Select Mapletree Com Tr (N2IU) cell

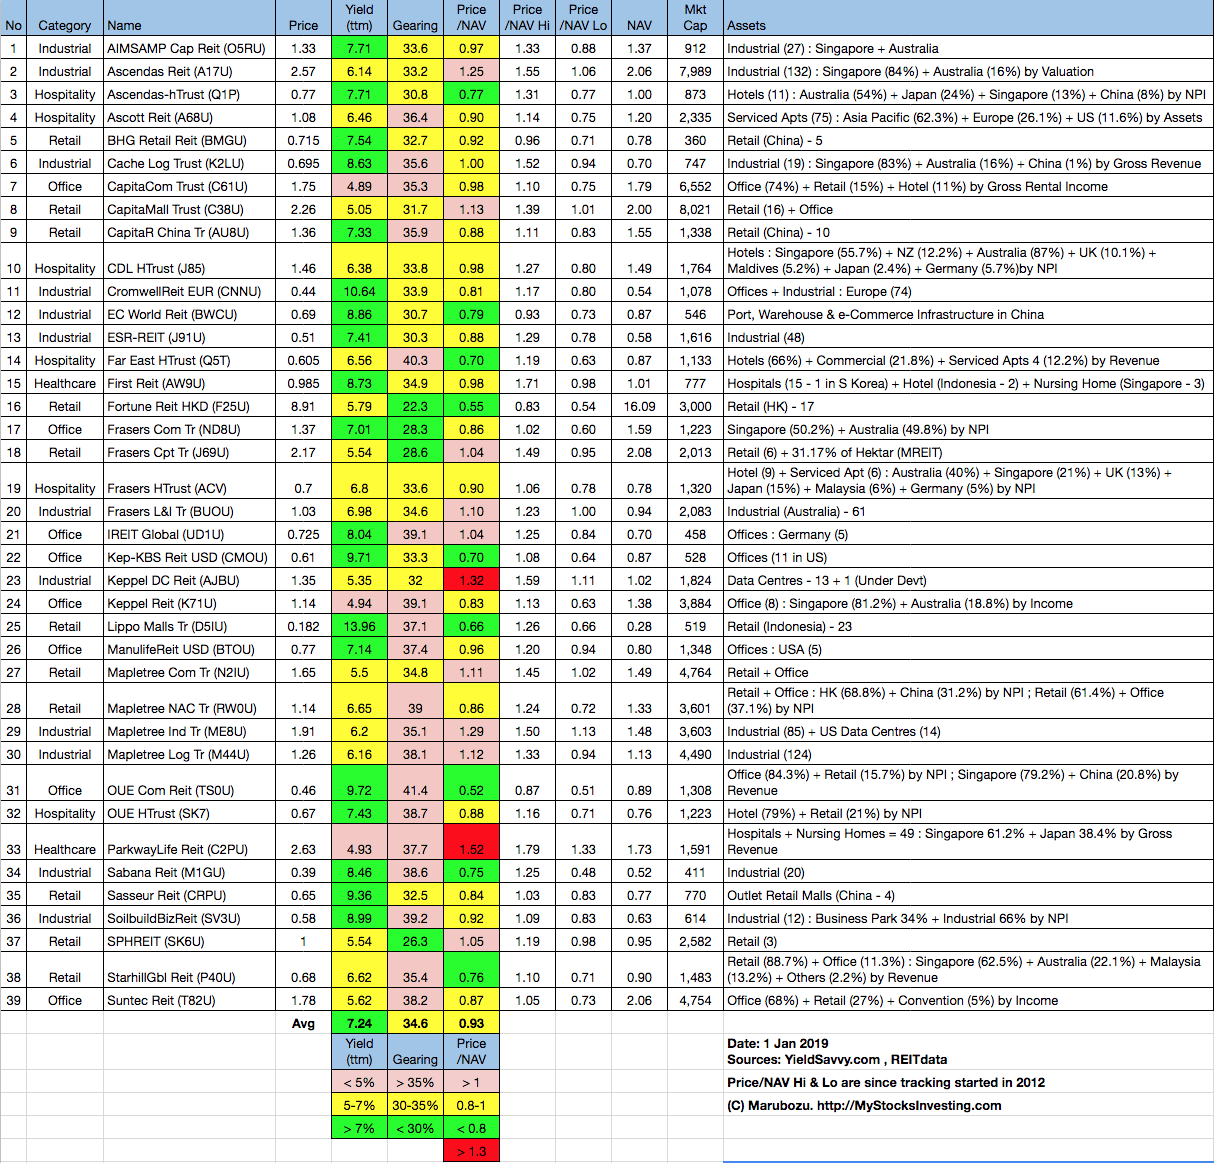pos(189,672)
